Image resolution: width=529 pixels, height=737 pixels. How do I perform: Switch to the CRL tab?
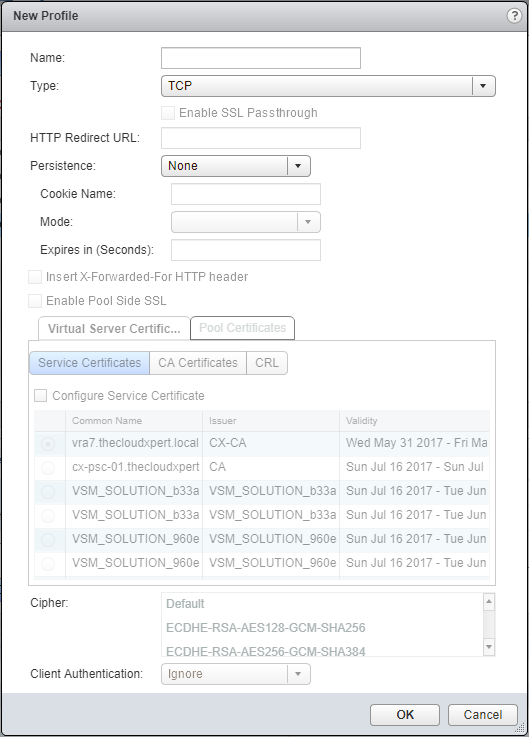pyautogui.click(x=267, y=363)
